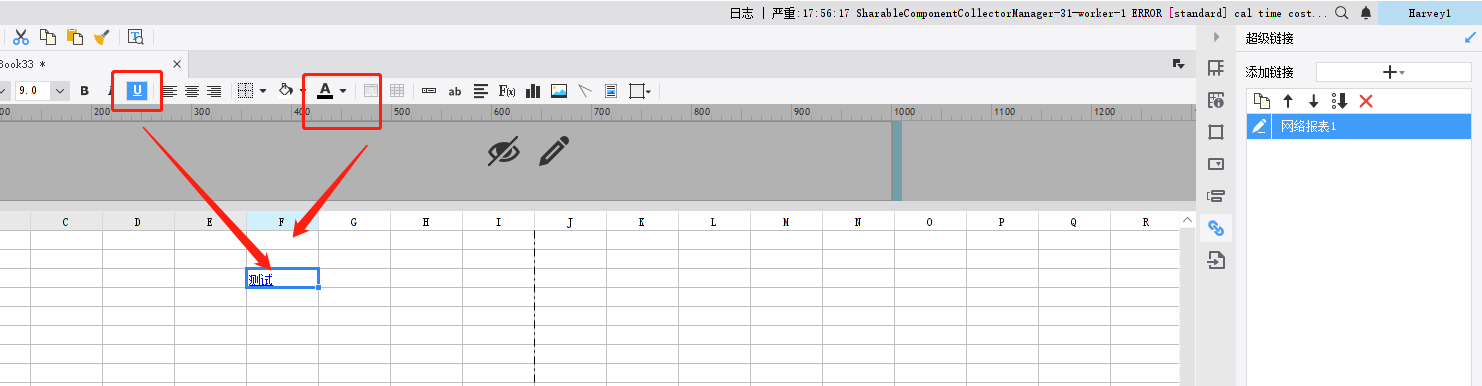
Task: Insert a slope line
Action: tap(585, 91)
